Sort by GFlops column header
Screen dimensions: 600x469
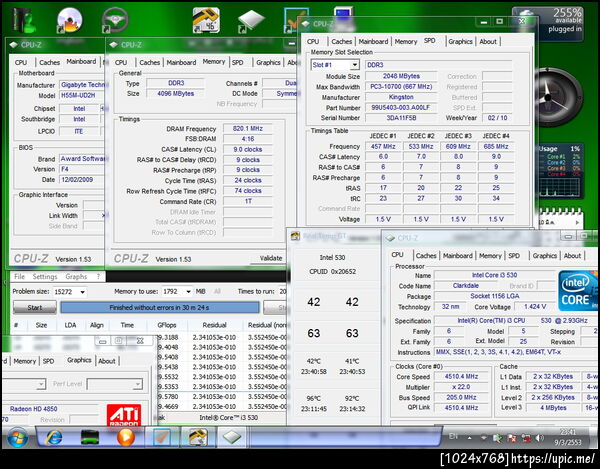click(x=167, y=325)
